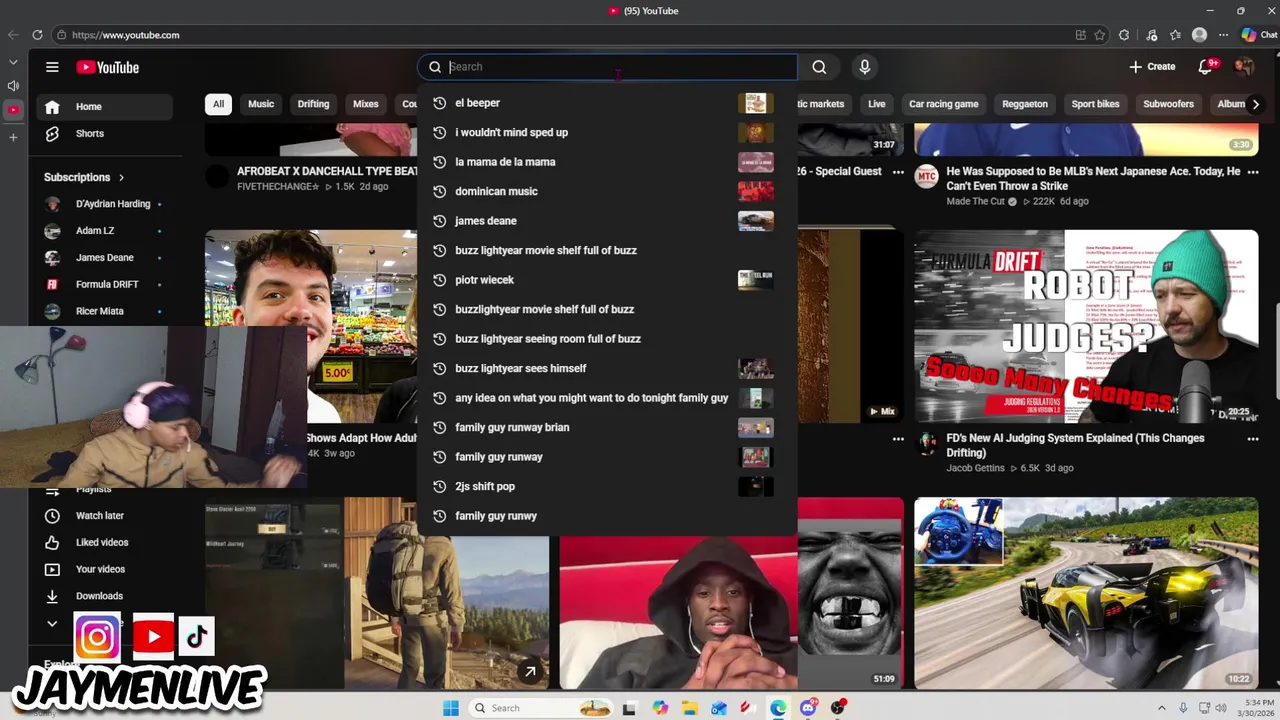The image size is (1280, 720).
Task: Open the Robot Judges video thumbnail
Action: (1086, 327)
